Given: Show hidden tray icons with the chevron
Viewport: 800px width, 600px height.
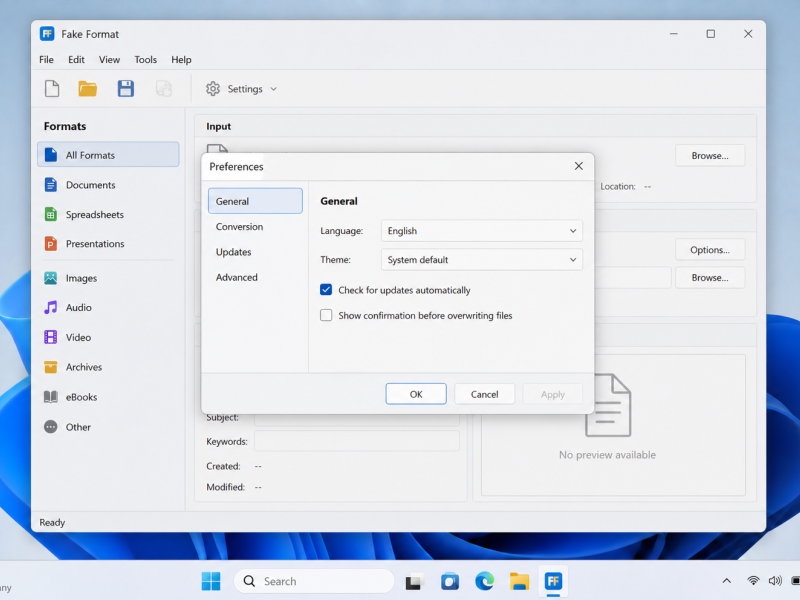Looking at the screenshot, I should 727,581.
